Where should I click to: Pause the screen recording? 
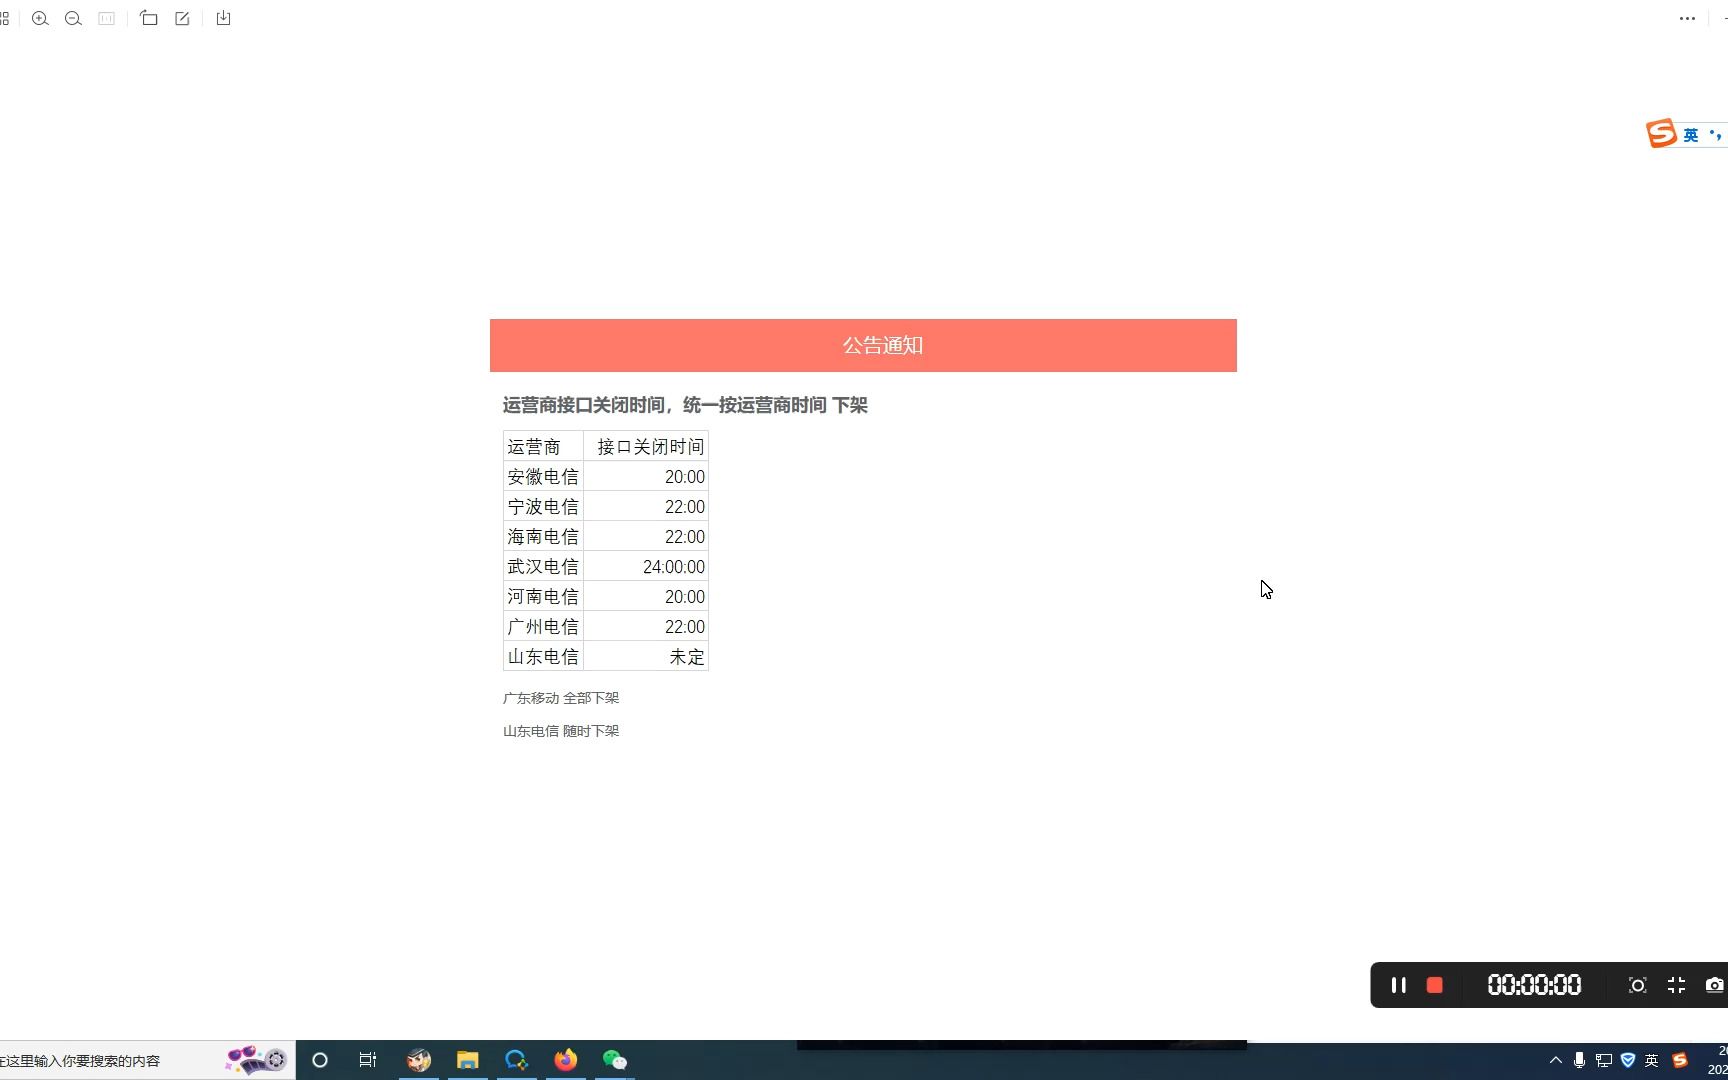click(x=1399, y=985)
